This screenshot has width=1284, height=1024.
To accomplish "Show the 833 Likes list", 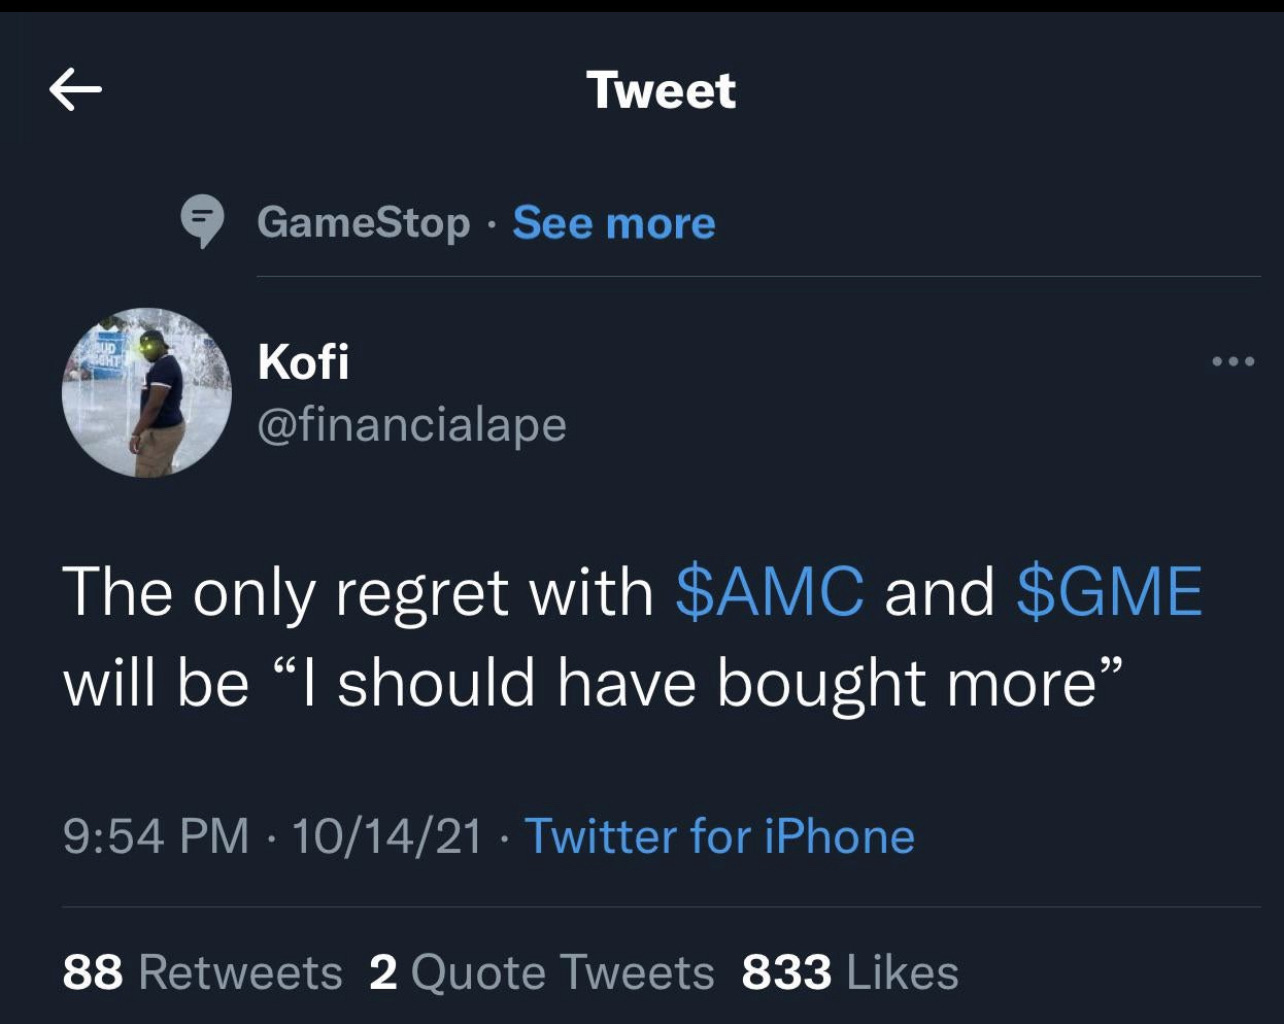I will pos(850,972).
